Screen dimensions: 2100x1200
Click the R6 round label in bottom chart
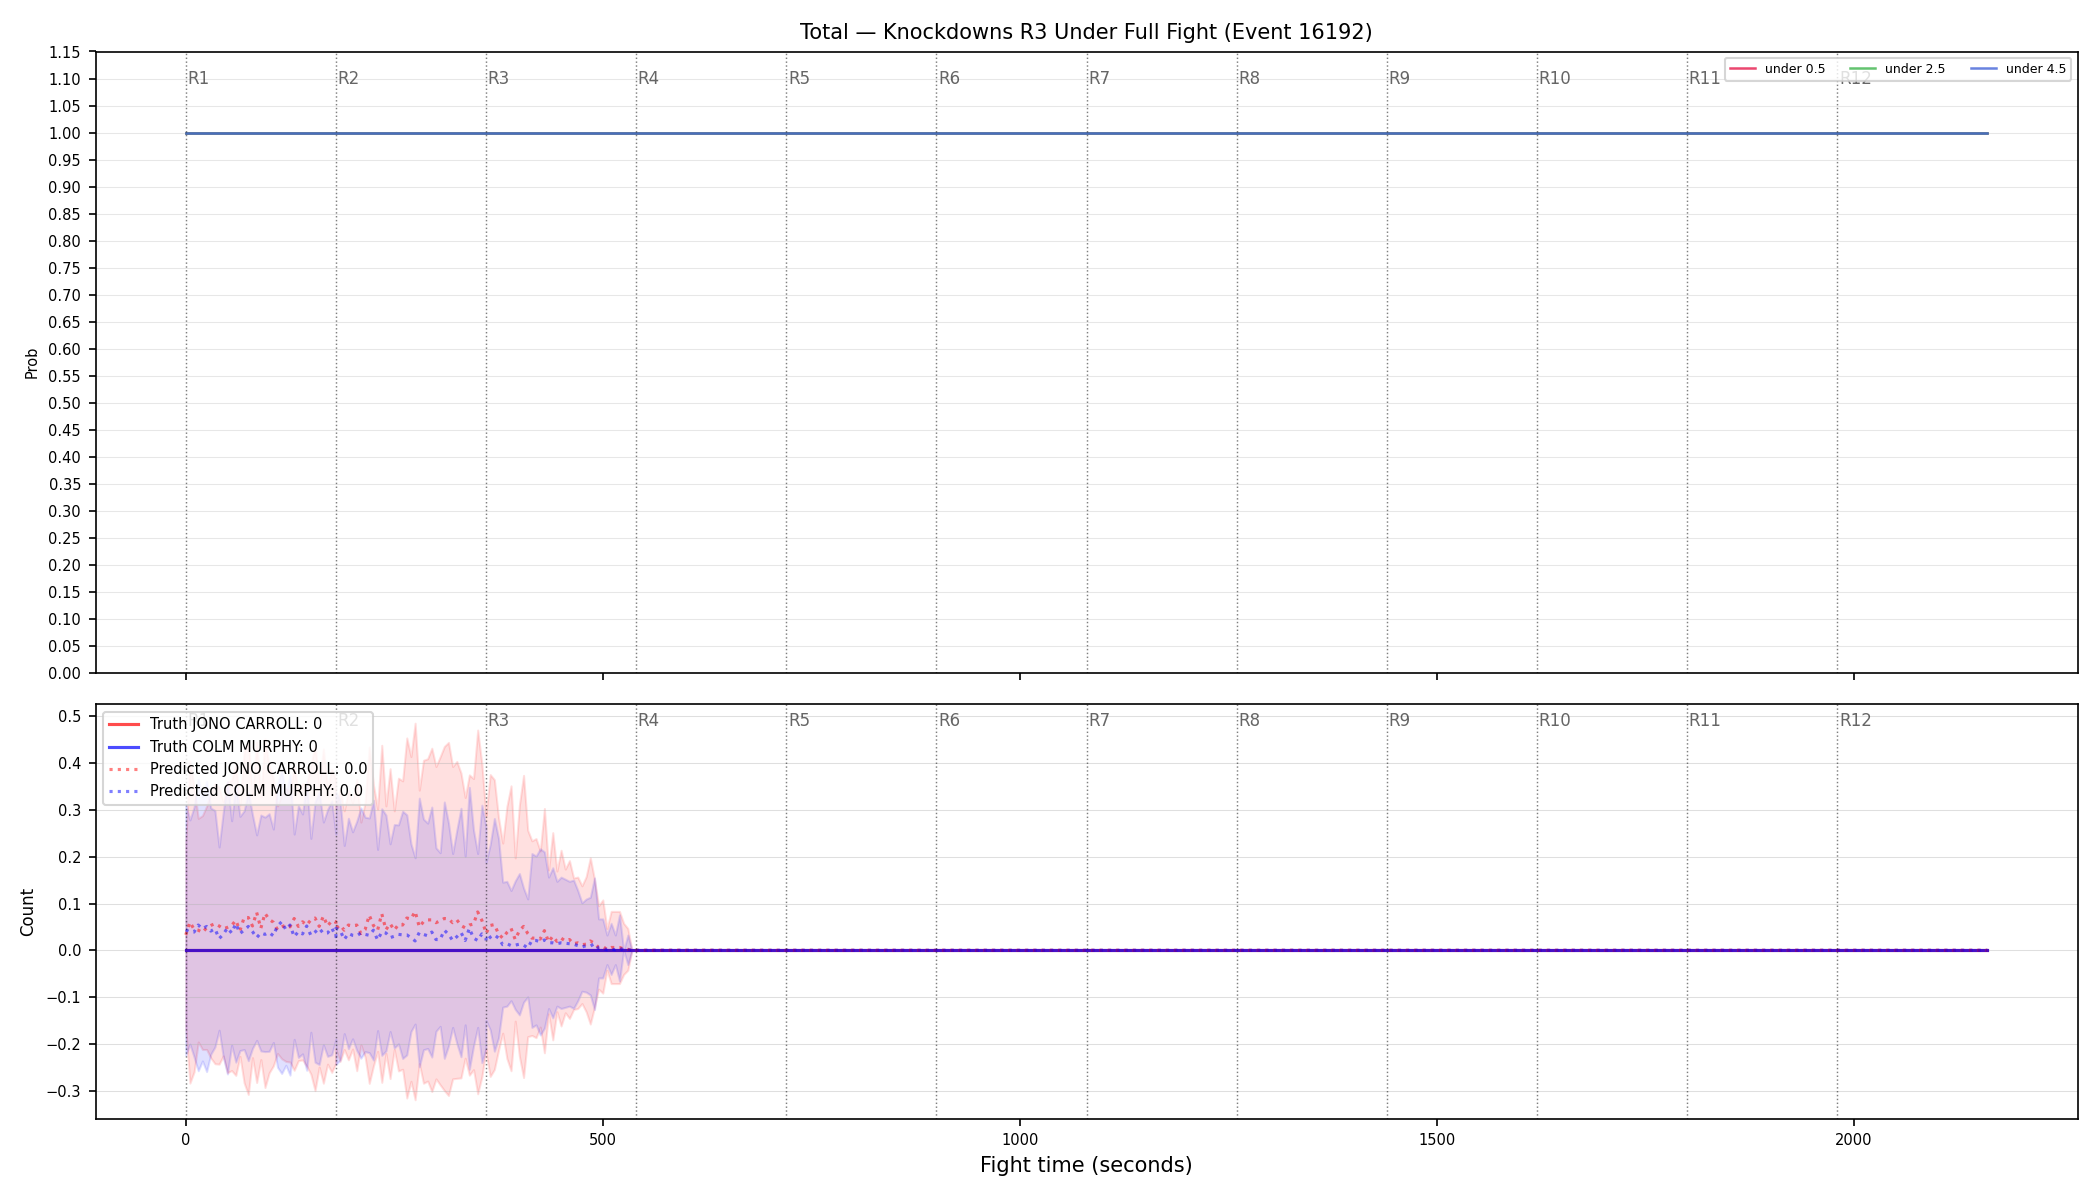click(x=949, y=720)
